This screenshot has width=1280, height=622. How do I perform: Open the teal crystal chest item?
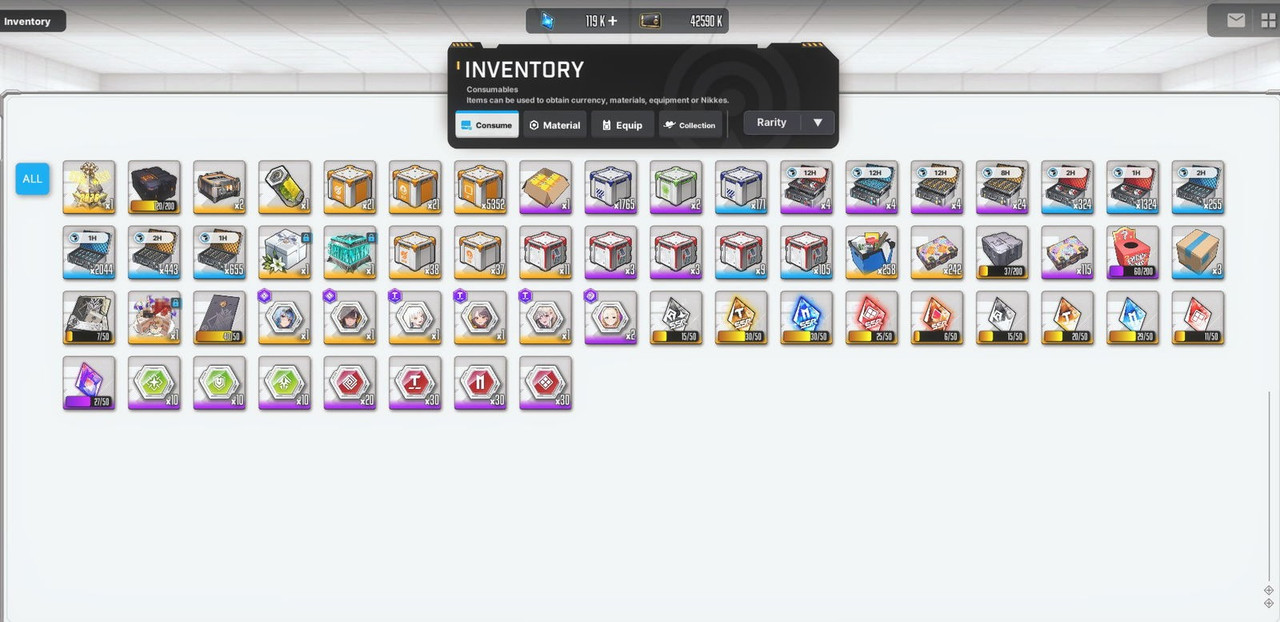tap(350, 252)
